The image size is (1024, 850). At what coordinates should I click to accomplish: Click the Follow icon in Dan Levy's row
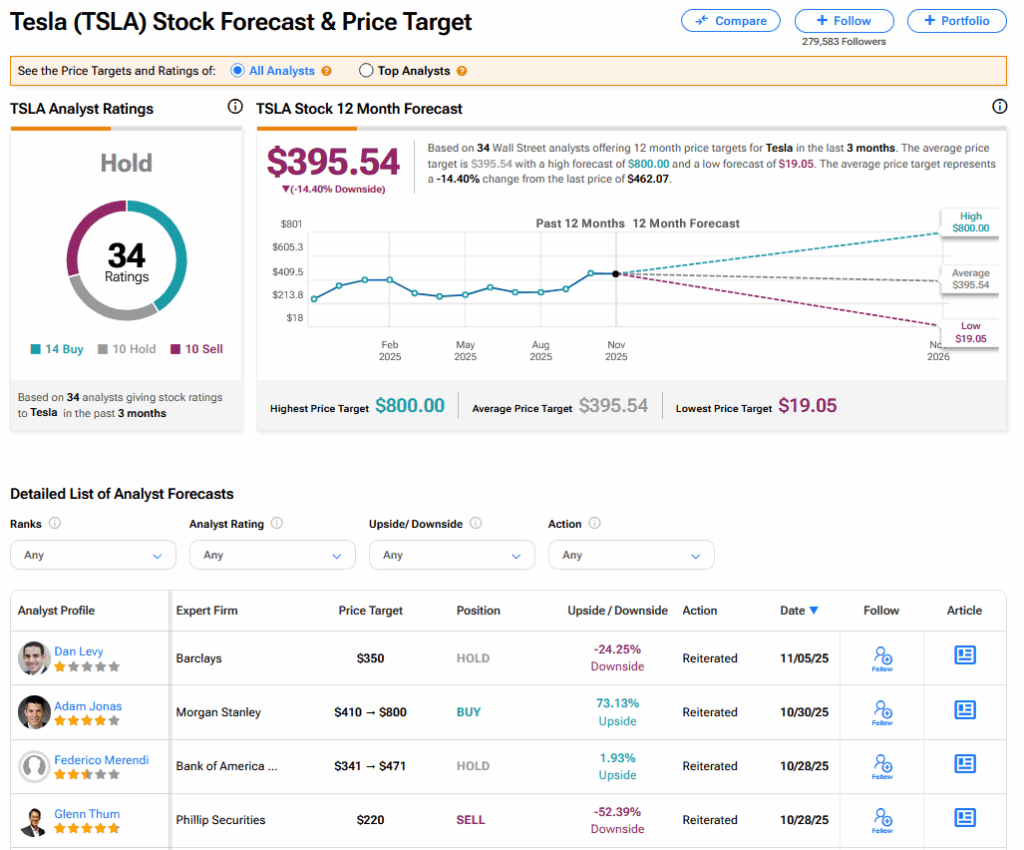click(x=882, y=658)
